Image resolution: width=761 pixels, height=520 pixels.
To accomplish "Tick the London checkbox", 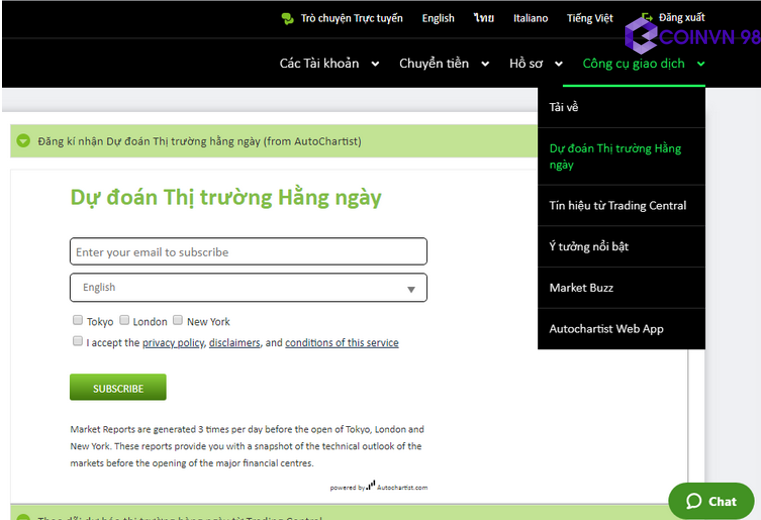I will (x=125, y=321).
